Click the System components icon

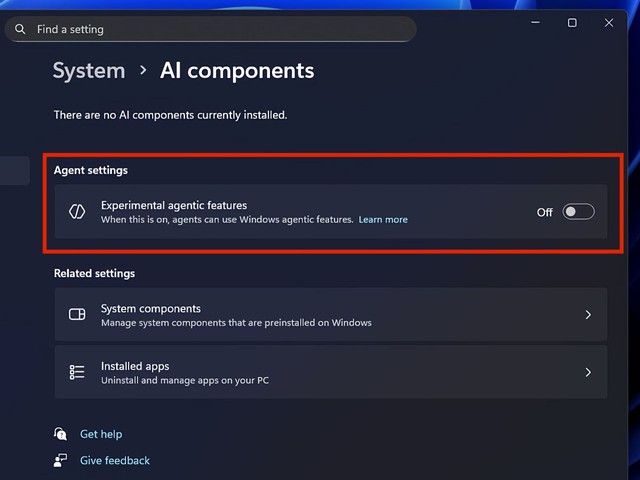(x=77, y=314)
